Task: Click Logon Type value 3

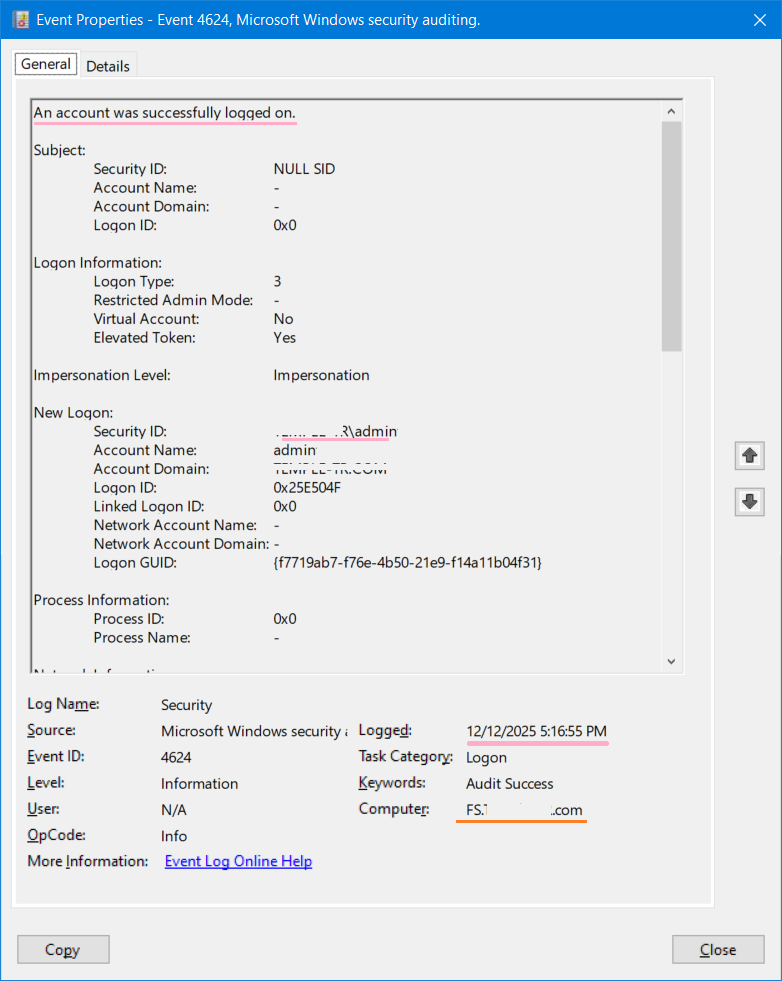Action: point(277,282)
